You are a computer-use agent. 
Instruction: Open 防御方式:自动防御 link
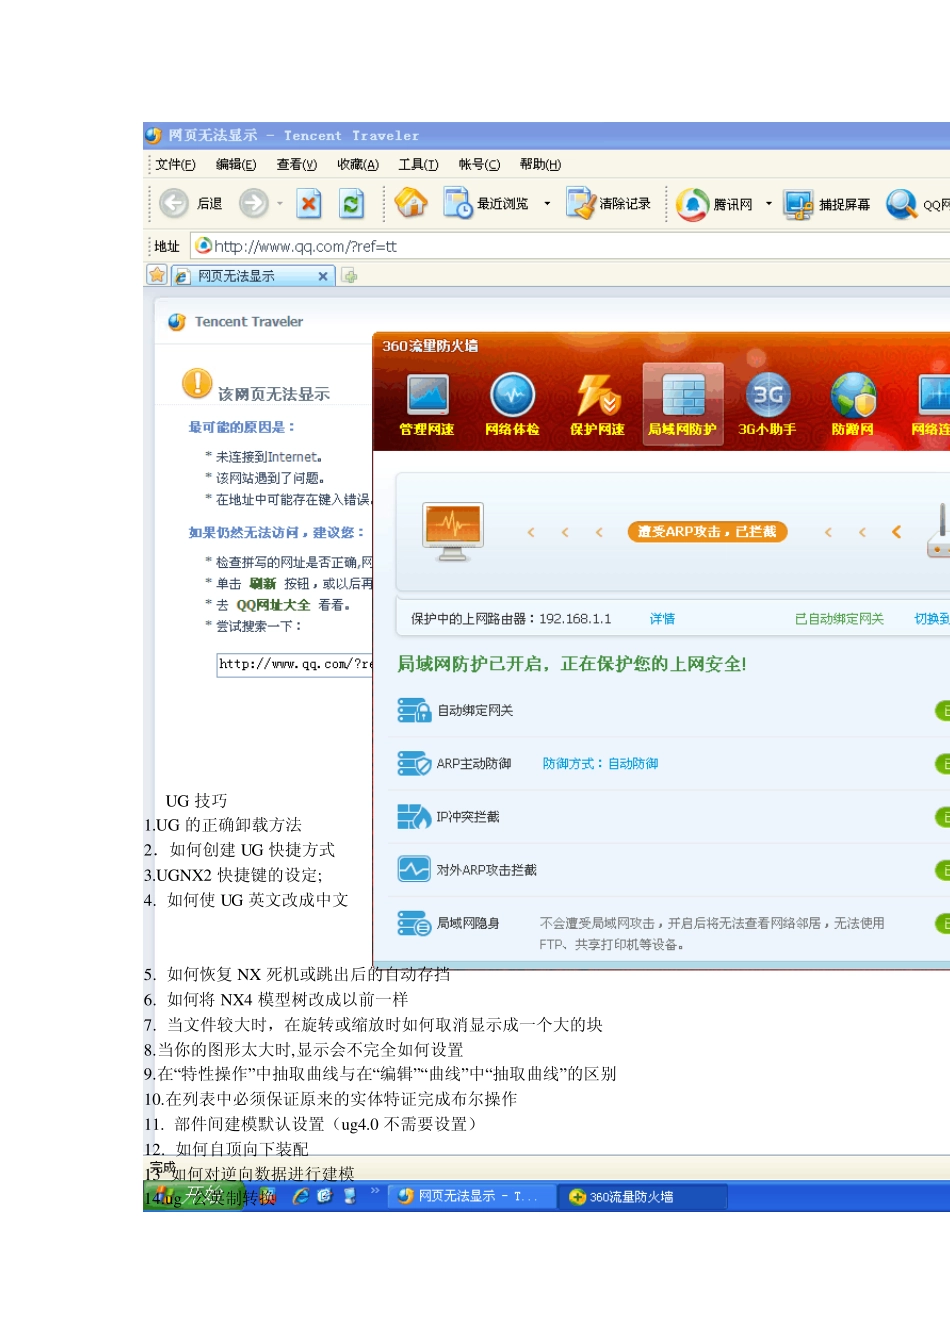click(600, 763)
